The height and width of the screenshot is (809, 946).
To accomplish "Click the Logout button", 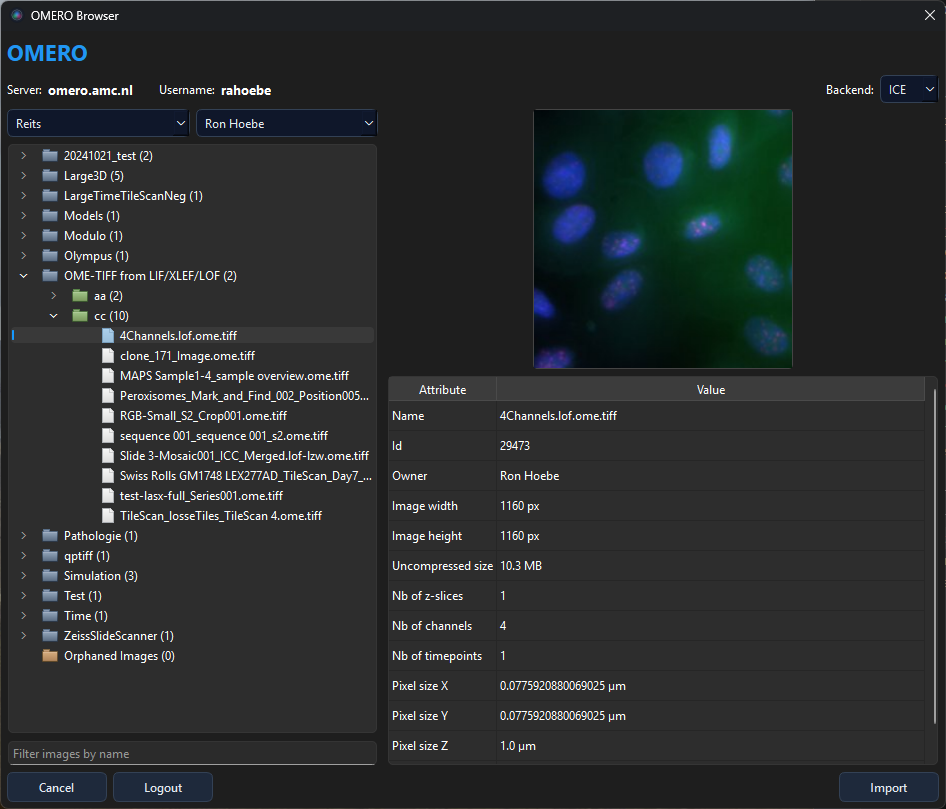I will coord(162,788).
